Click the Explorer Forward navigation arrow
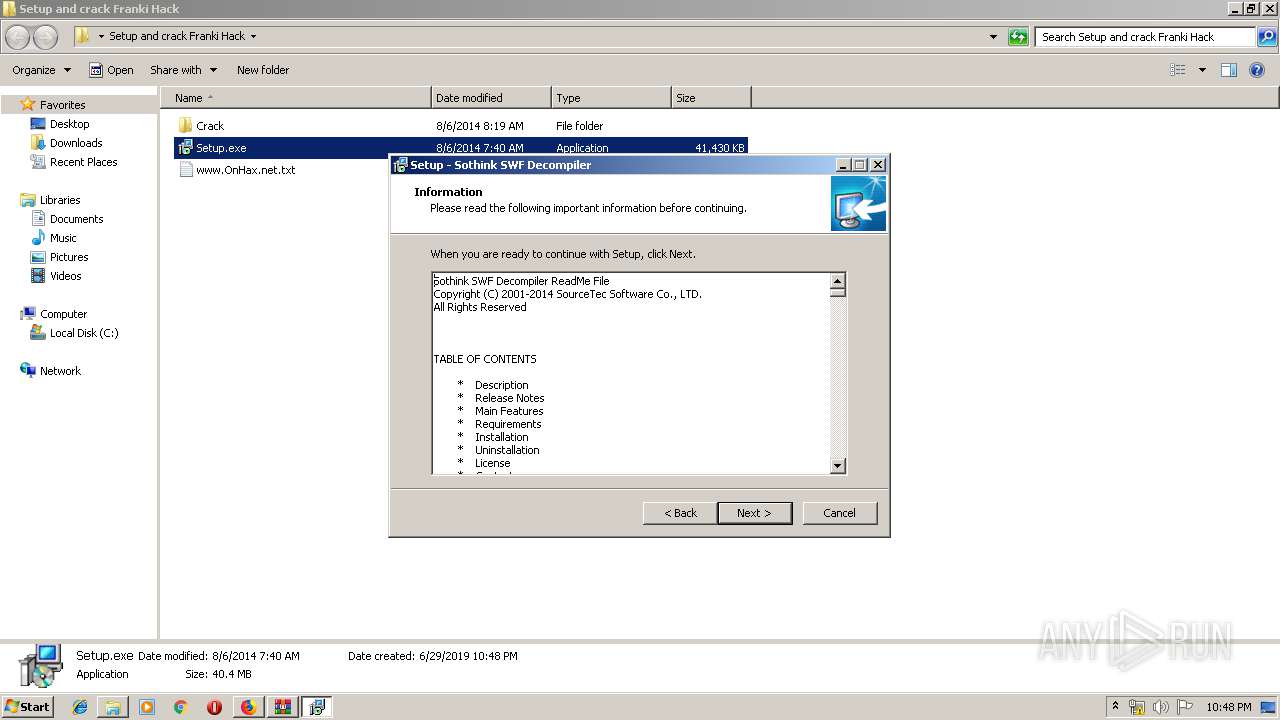 click(x=46, y=37)
